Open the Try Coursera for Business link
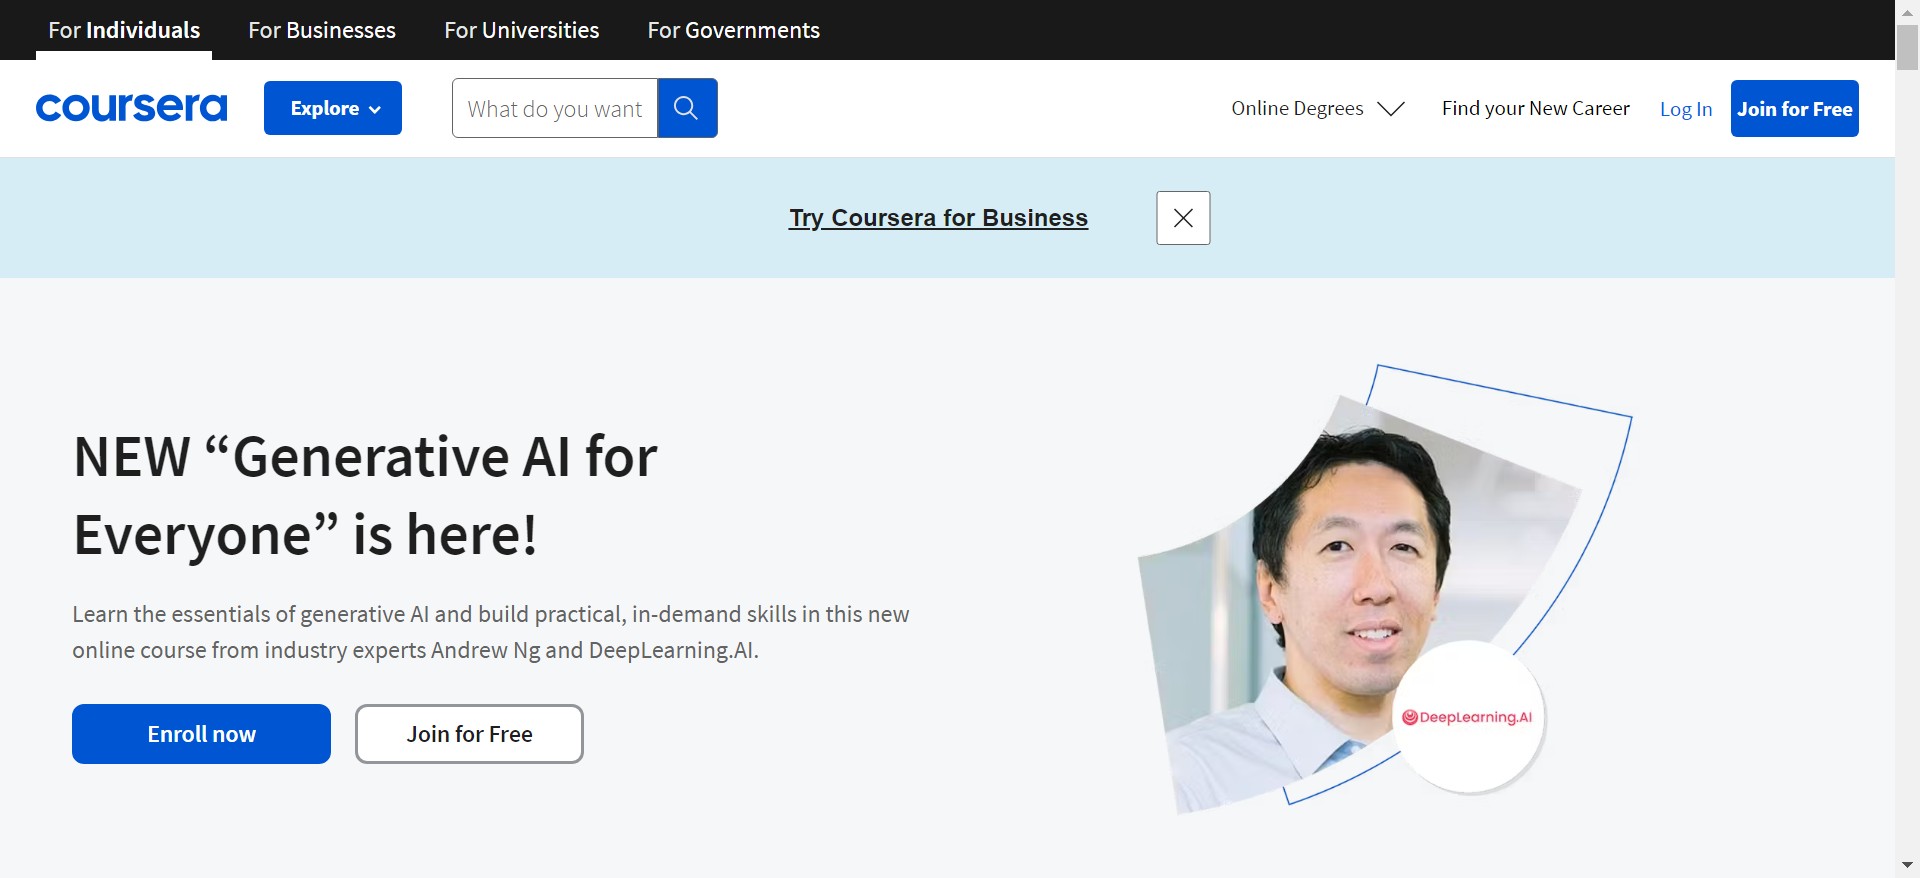The image size is (1920, 878). (x=938, y=218)
